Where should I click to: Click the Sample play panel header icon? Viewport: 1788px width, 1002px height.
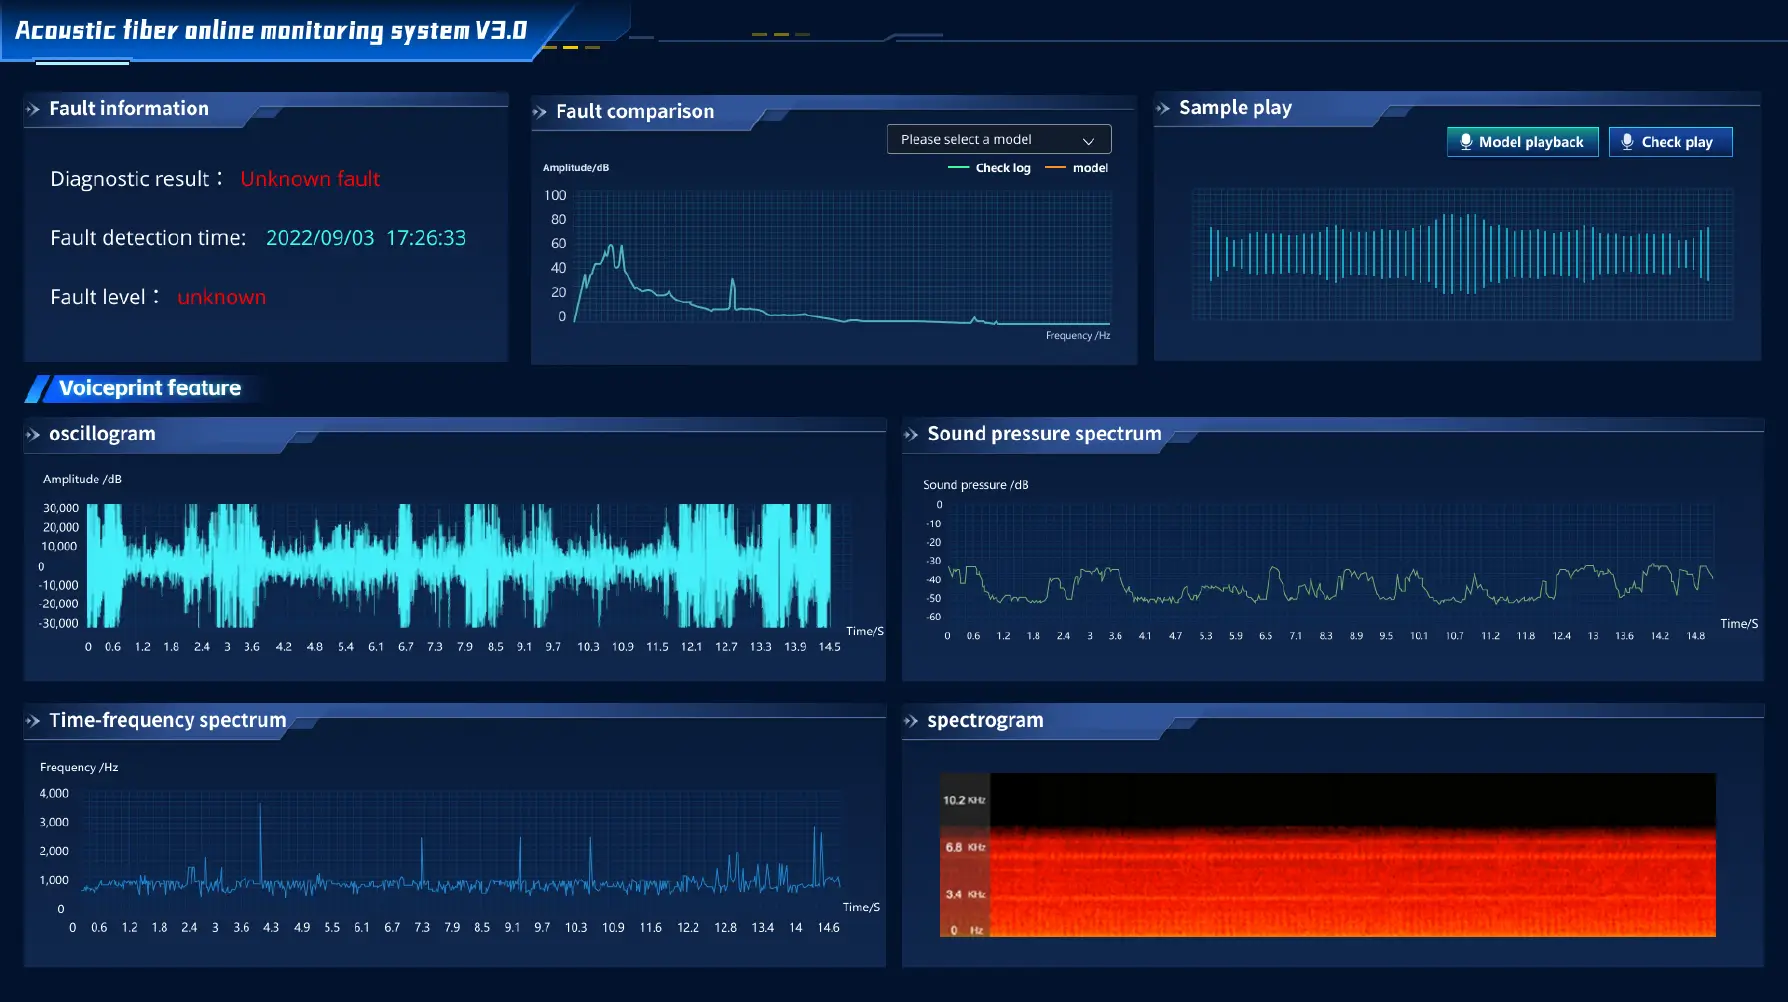pyautogui.click(x=1163, y=108)
